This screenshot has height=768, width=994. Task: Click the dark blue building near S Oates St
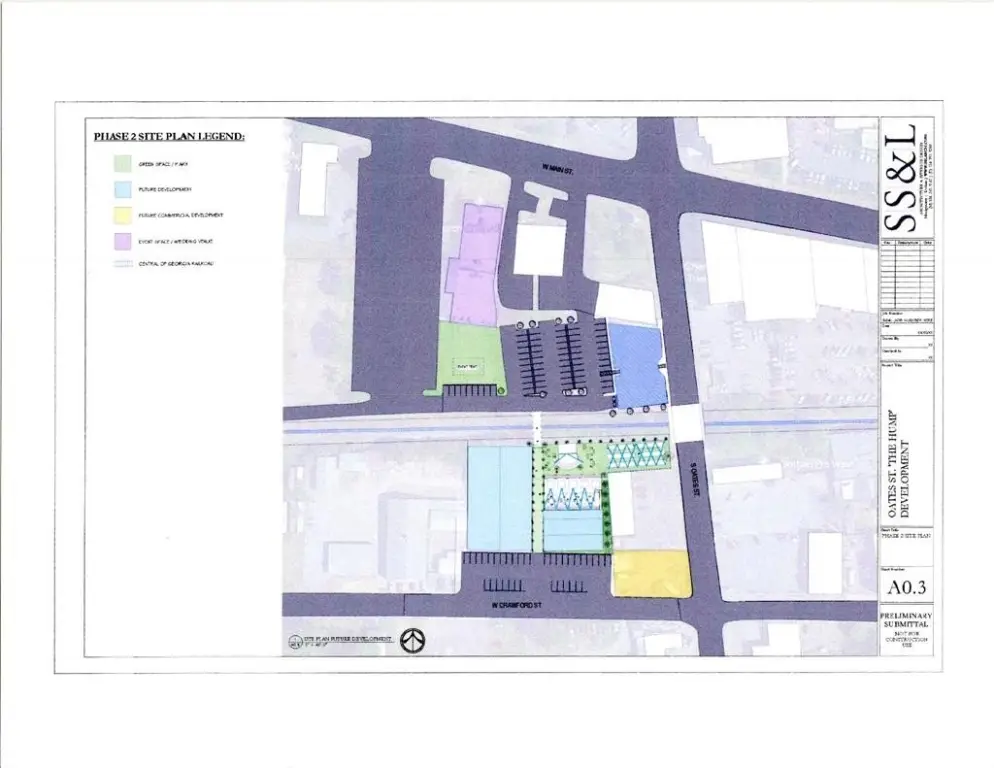(636, 364)
